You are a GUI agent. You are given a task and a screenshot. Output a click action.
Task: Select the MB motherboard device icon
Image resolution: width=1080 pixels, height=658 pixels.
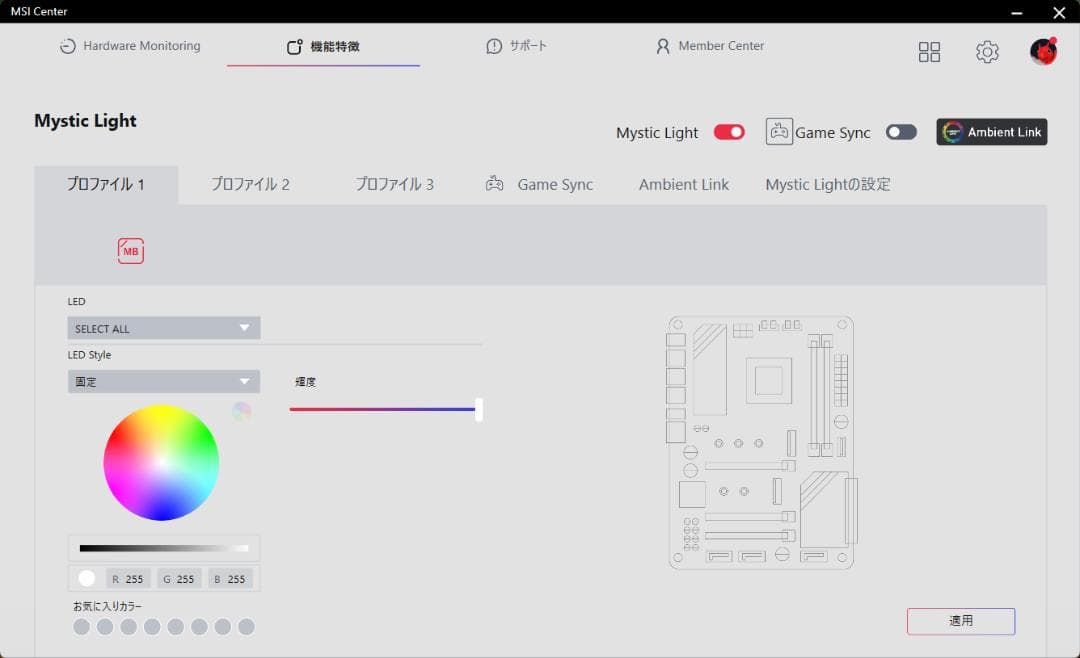click(x=131, y=251)
